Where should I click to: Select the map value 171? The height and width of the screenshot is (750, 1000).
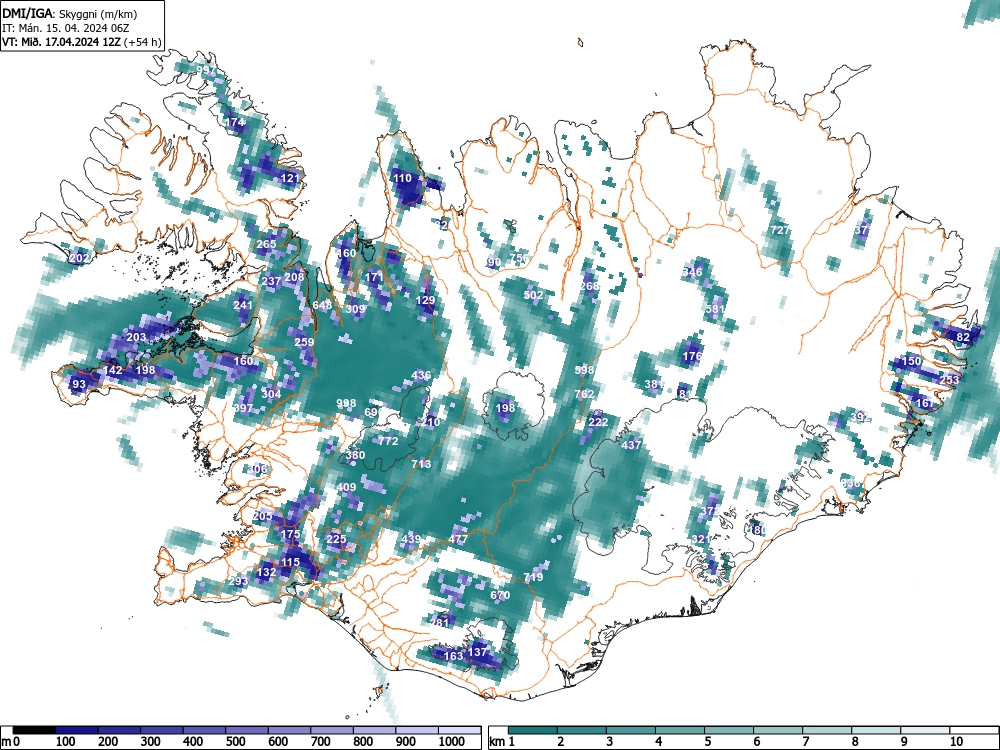tap(374, 277)
